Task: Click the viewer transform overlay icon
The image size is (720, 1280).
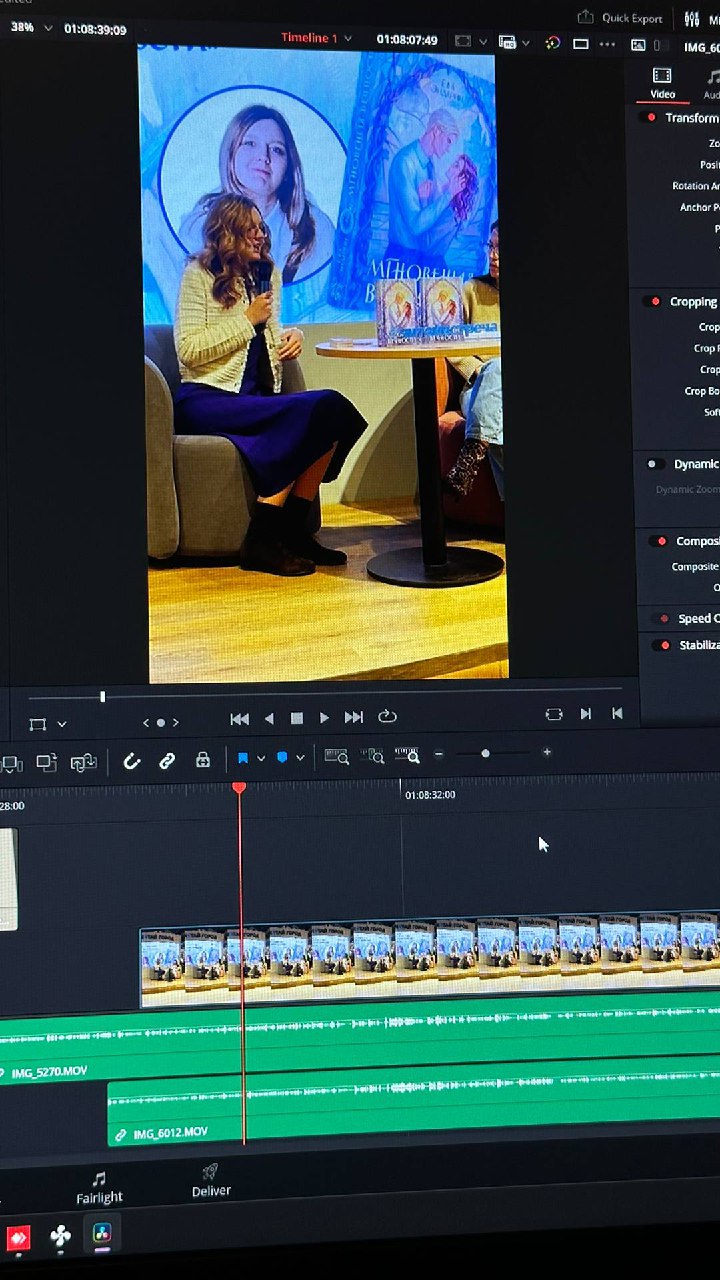Action: [x=38, y=724]
